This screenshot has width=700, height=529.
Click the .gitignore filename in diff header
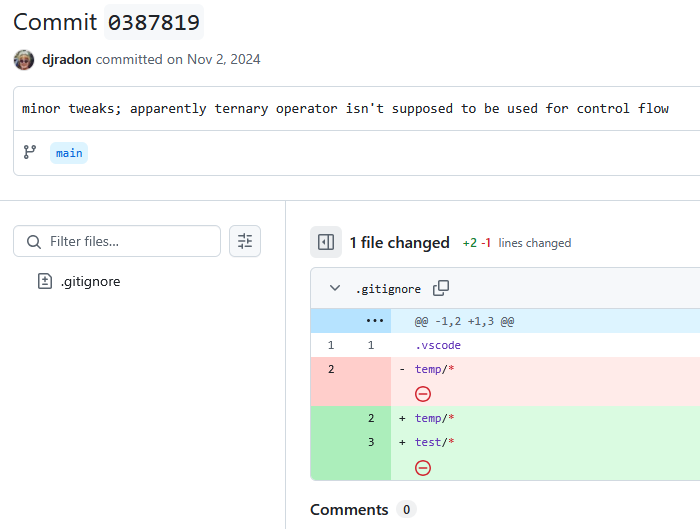(x=388, y=289)
